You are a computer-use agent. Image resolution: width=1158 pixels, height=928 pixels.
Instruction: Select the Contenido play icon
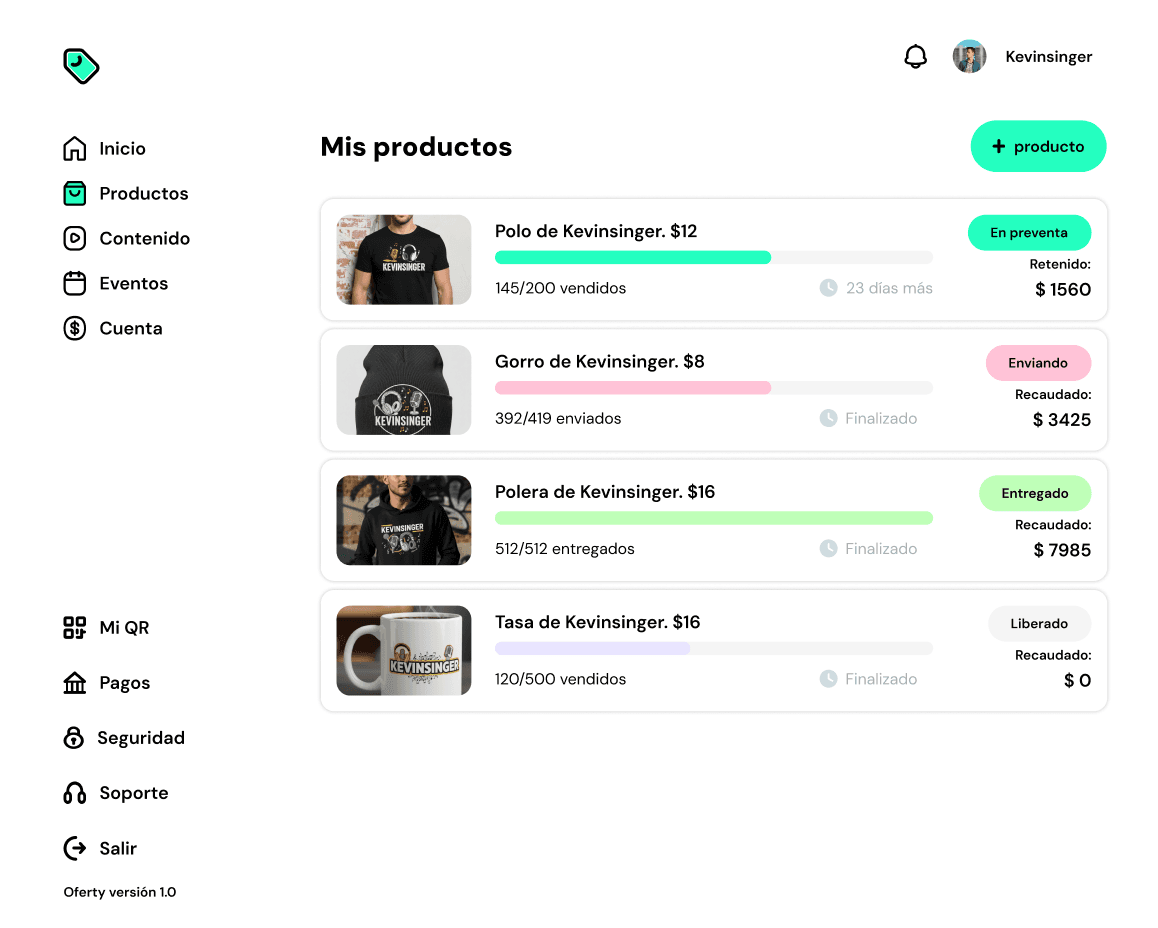tap(75, 238)
